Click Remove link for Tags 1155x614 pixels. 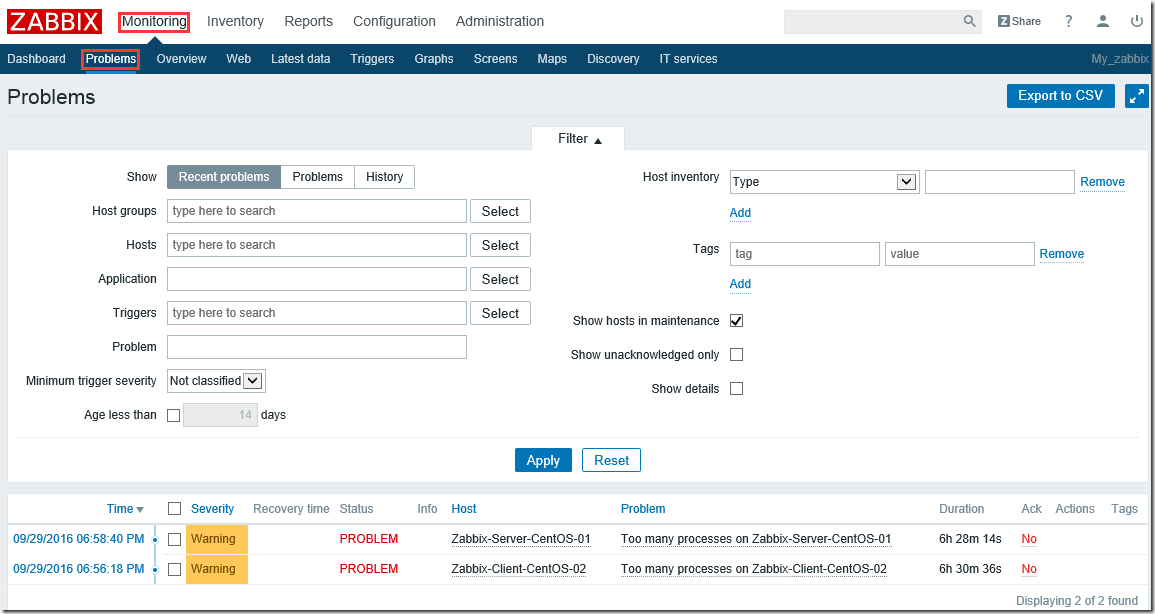[1061, 254]
